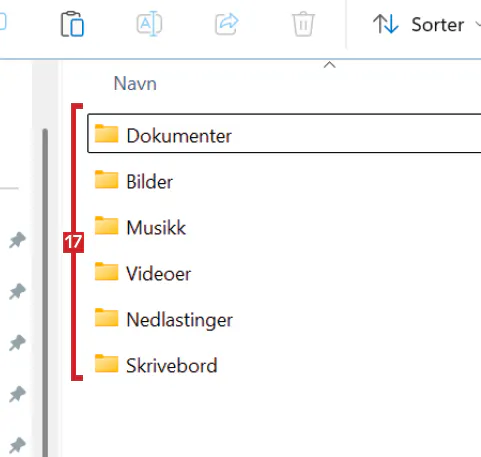The height and width of the screenshot is (457, 481).
Task: Select the Nedlastinger folder label
Action: 179,320
